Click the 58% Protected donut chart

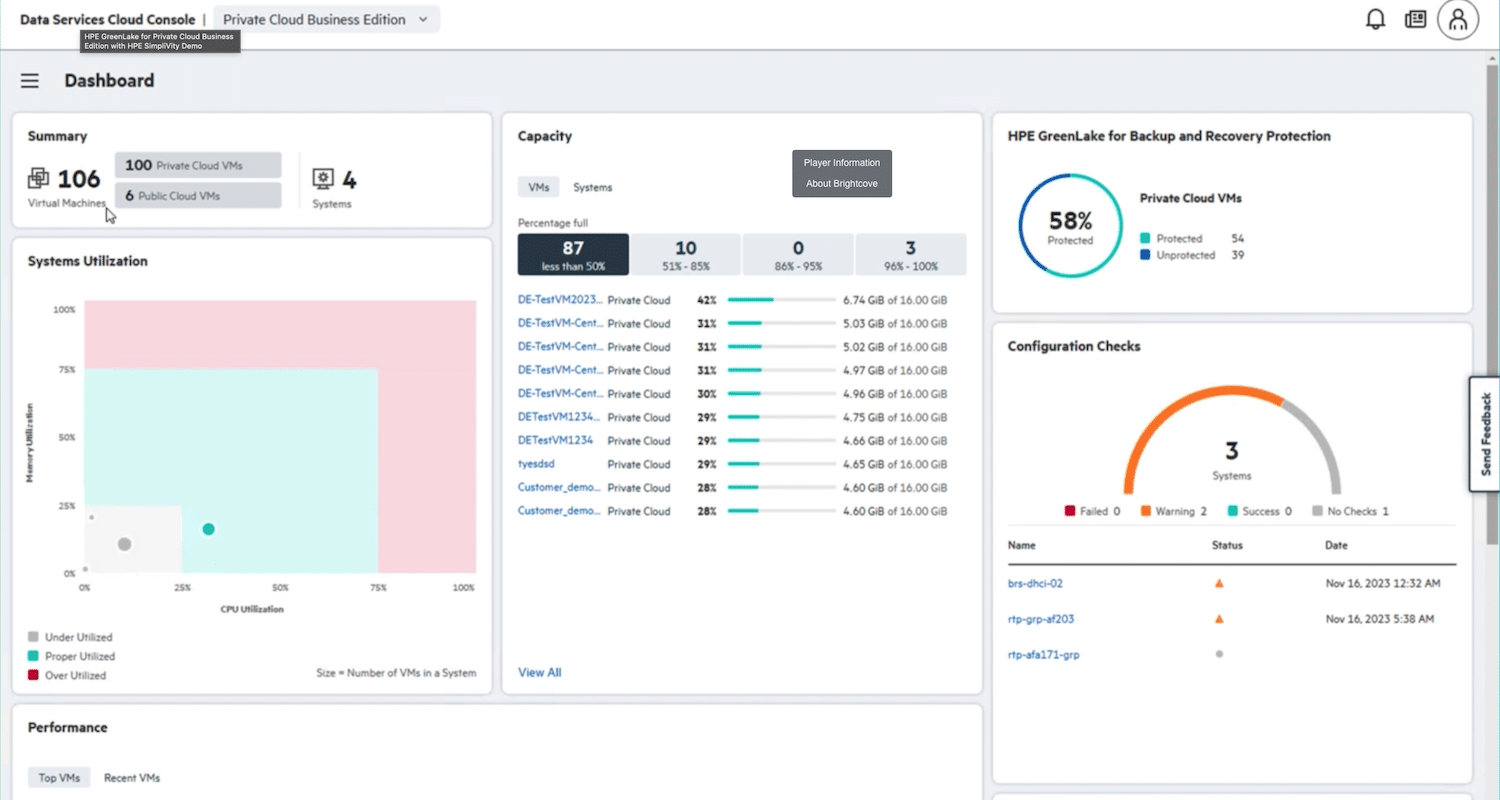click(x=1070, y=226)
